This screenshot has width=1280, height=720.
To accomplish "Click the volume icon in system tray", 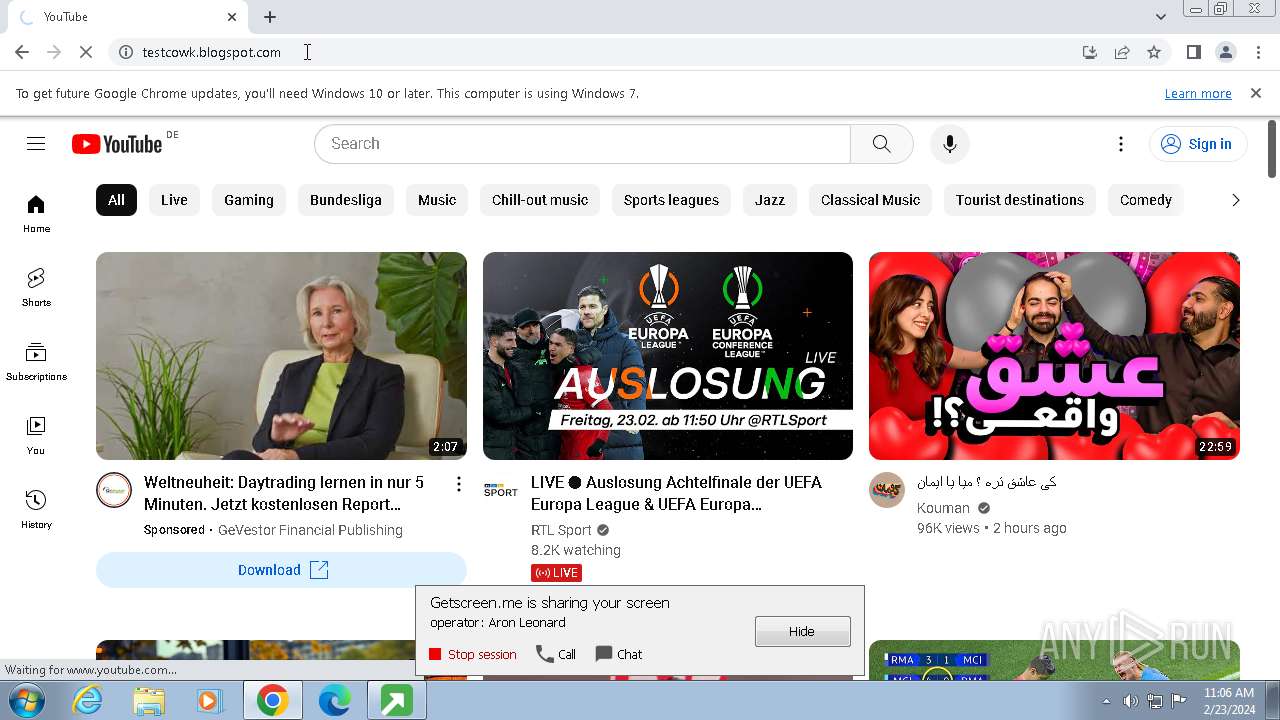I will tap(1130, 701).
